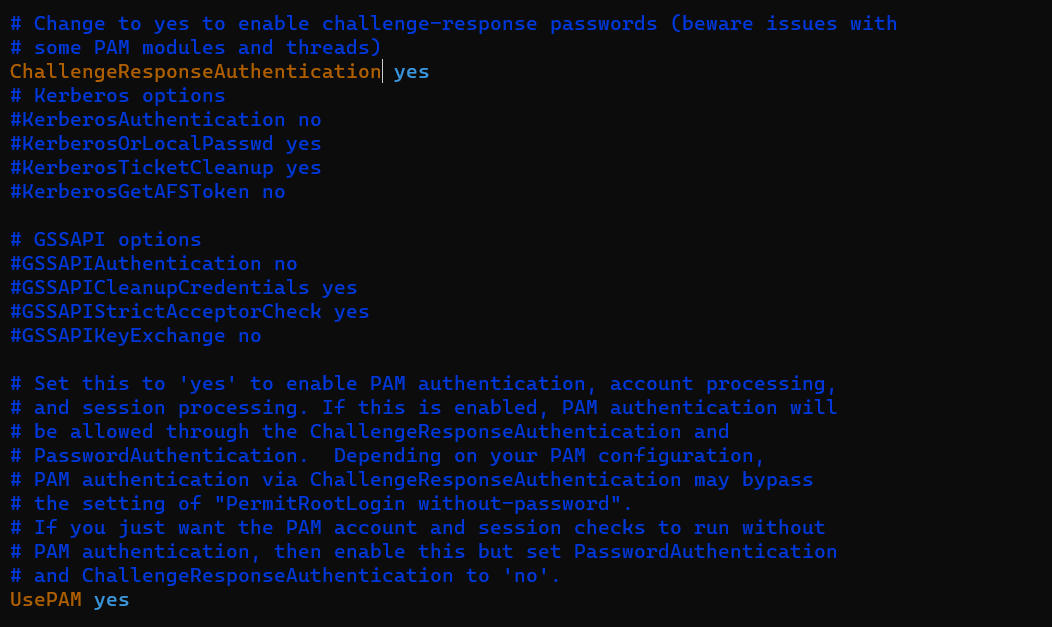Click the '# Kerberos options' comment line
Viewport: 1052px width, 627px height.
(x=117, y=96)
